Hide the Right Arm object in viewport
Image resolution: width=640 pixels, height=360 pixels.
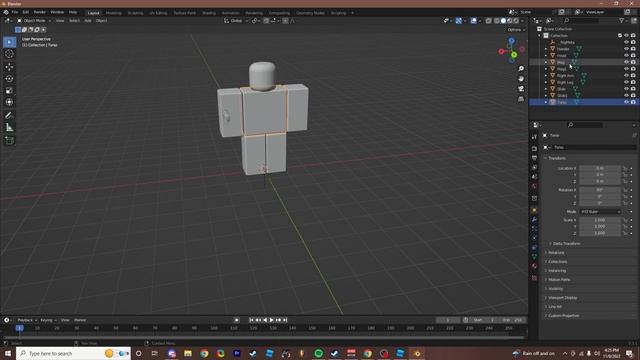tap(626, 76)
